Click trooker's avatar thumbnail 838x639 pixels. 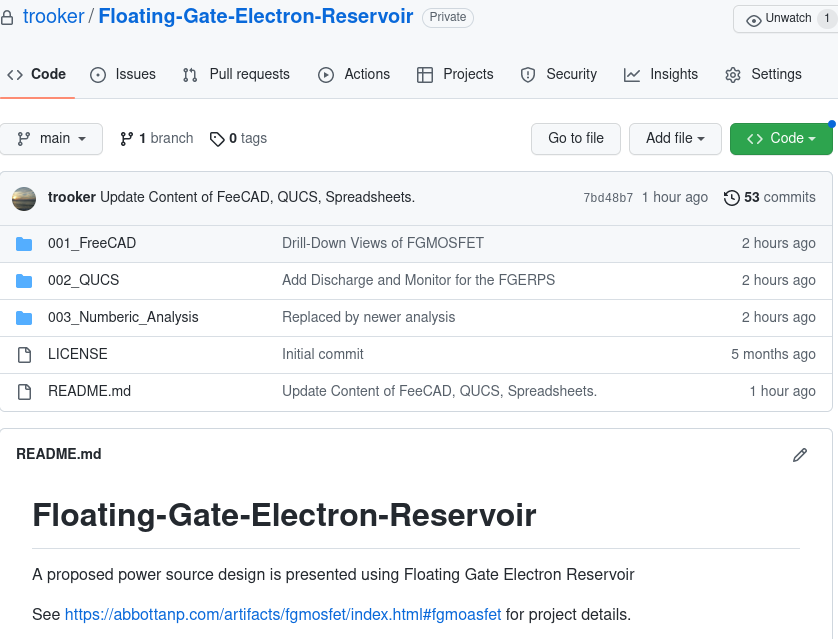24,198
